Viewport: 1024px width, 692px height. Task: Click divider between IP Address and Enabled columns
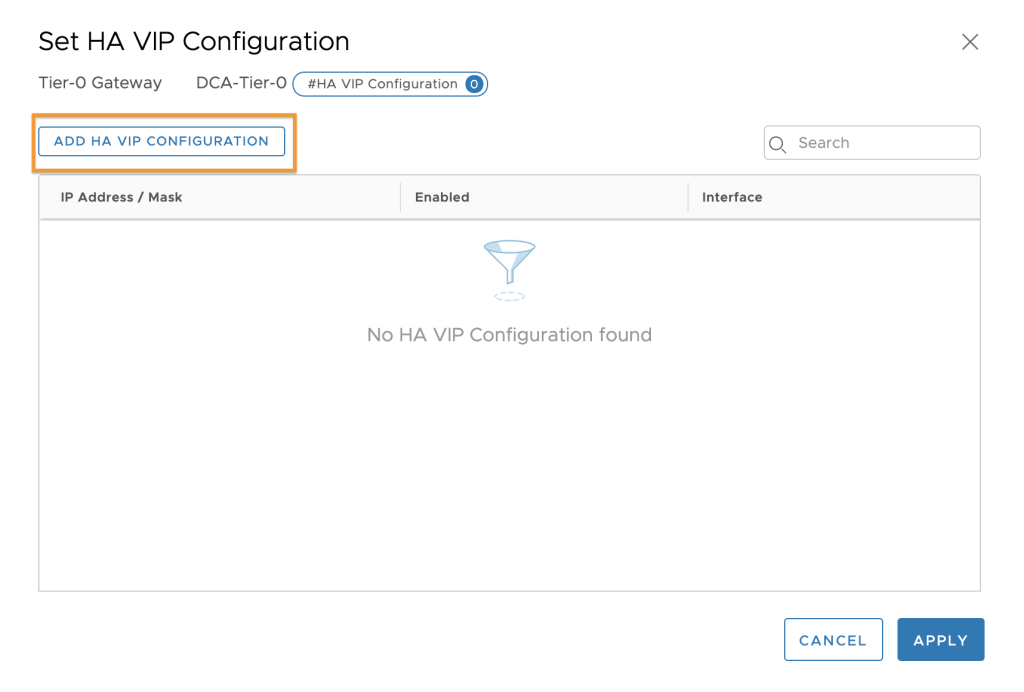point(400,197)
